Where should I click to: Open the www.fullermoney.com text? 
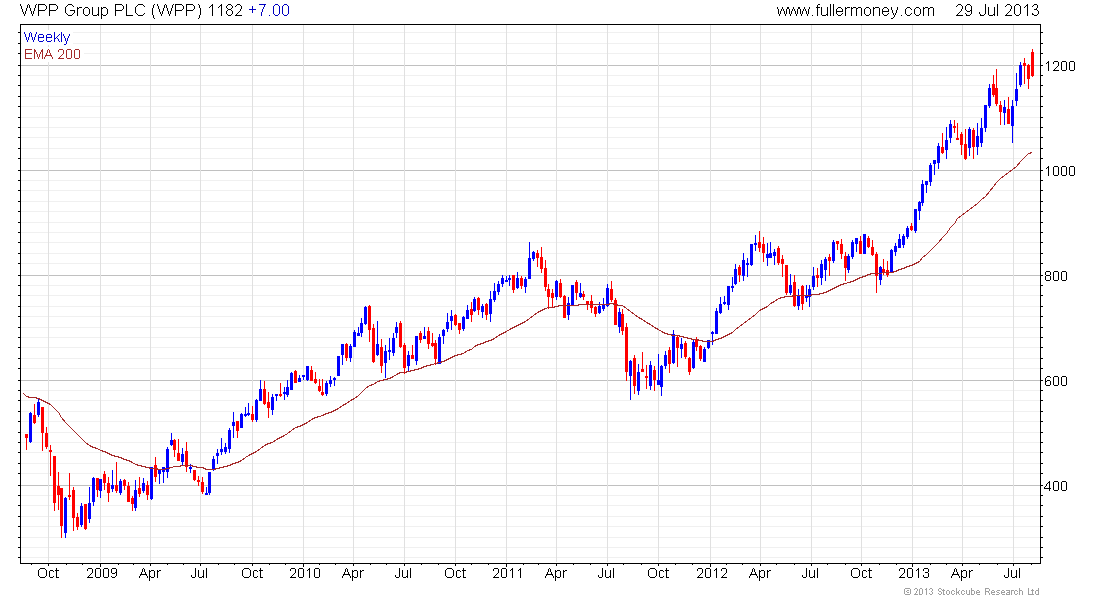coord(855,11)
